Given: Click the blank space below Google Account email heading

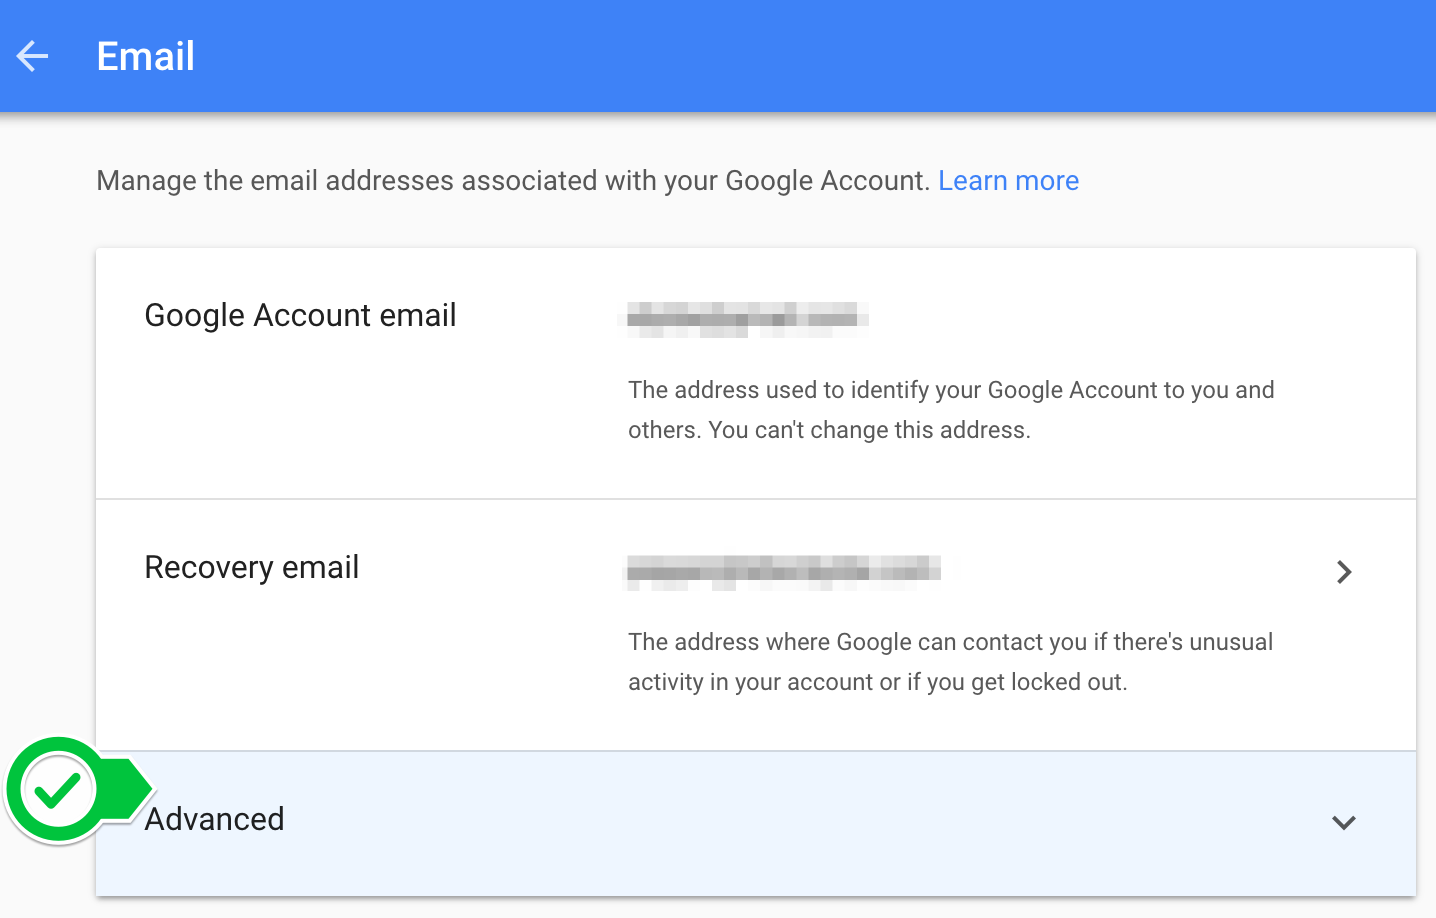Looking at the screenshot, I should [x=300, y=420].
